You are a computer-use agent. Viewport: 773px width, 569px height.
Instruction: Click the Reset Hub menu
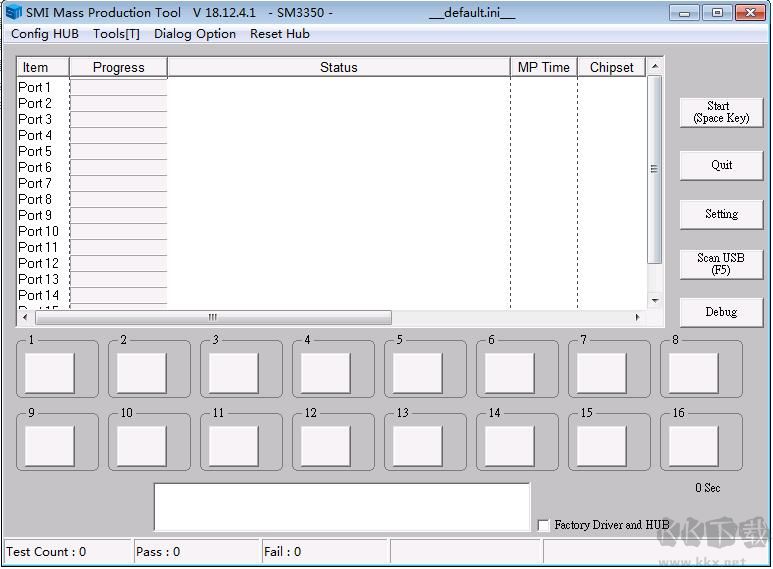[280, 34]
